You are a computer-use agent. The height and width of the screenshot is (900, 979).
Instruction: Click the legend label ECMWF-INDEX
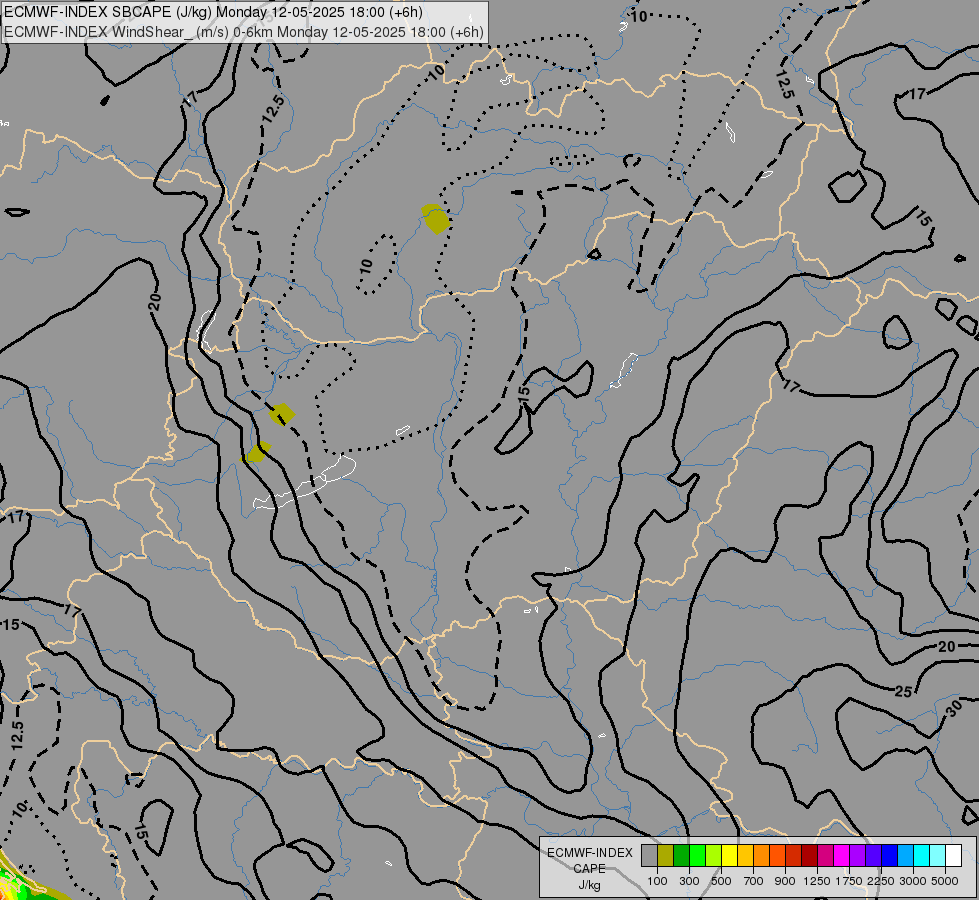click(590, 853)
